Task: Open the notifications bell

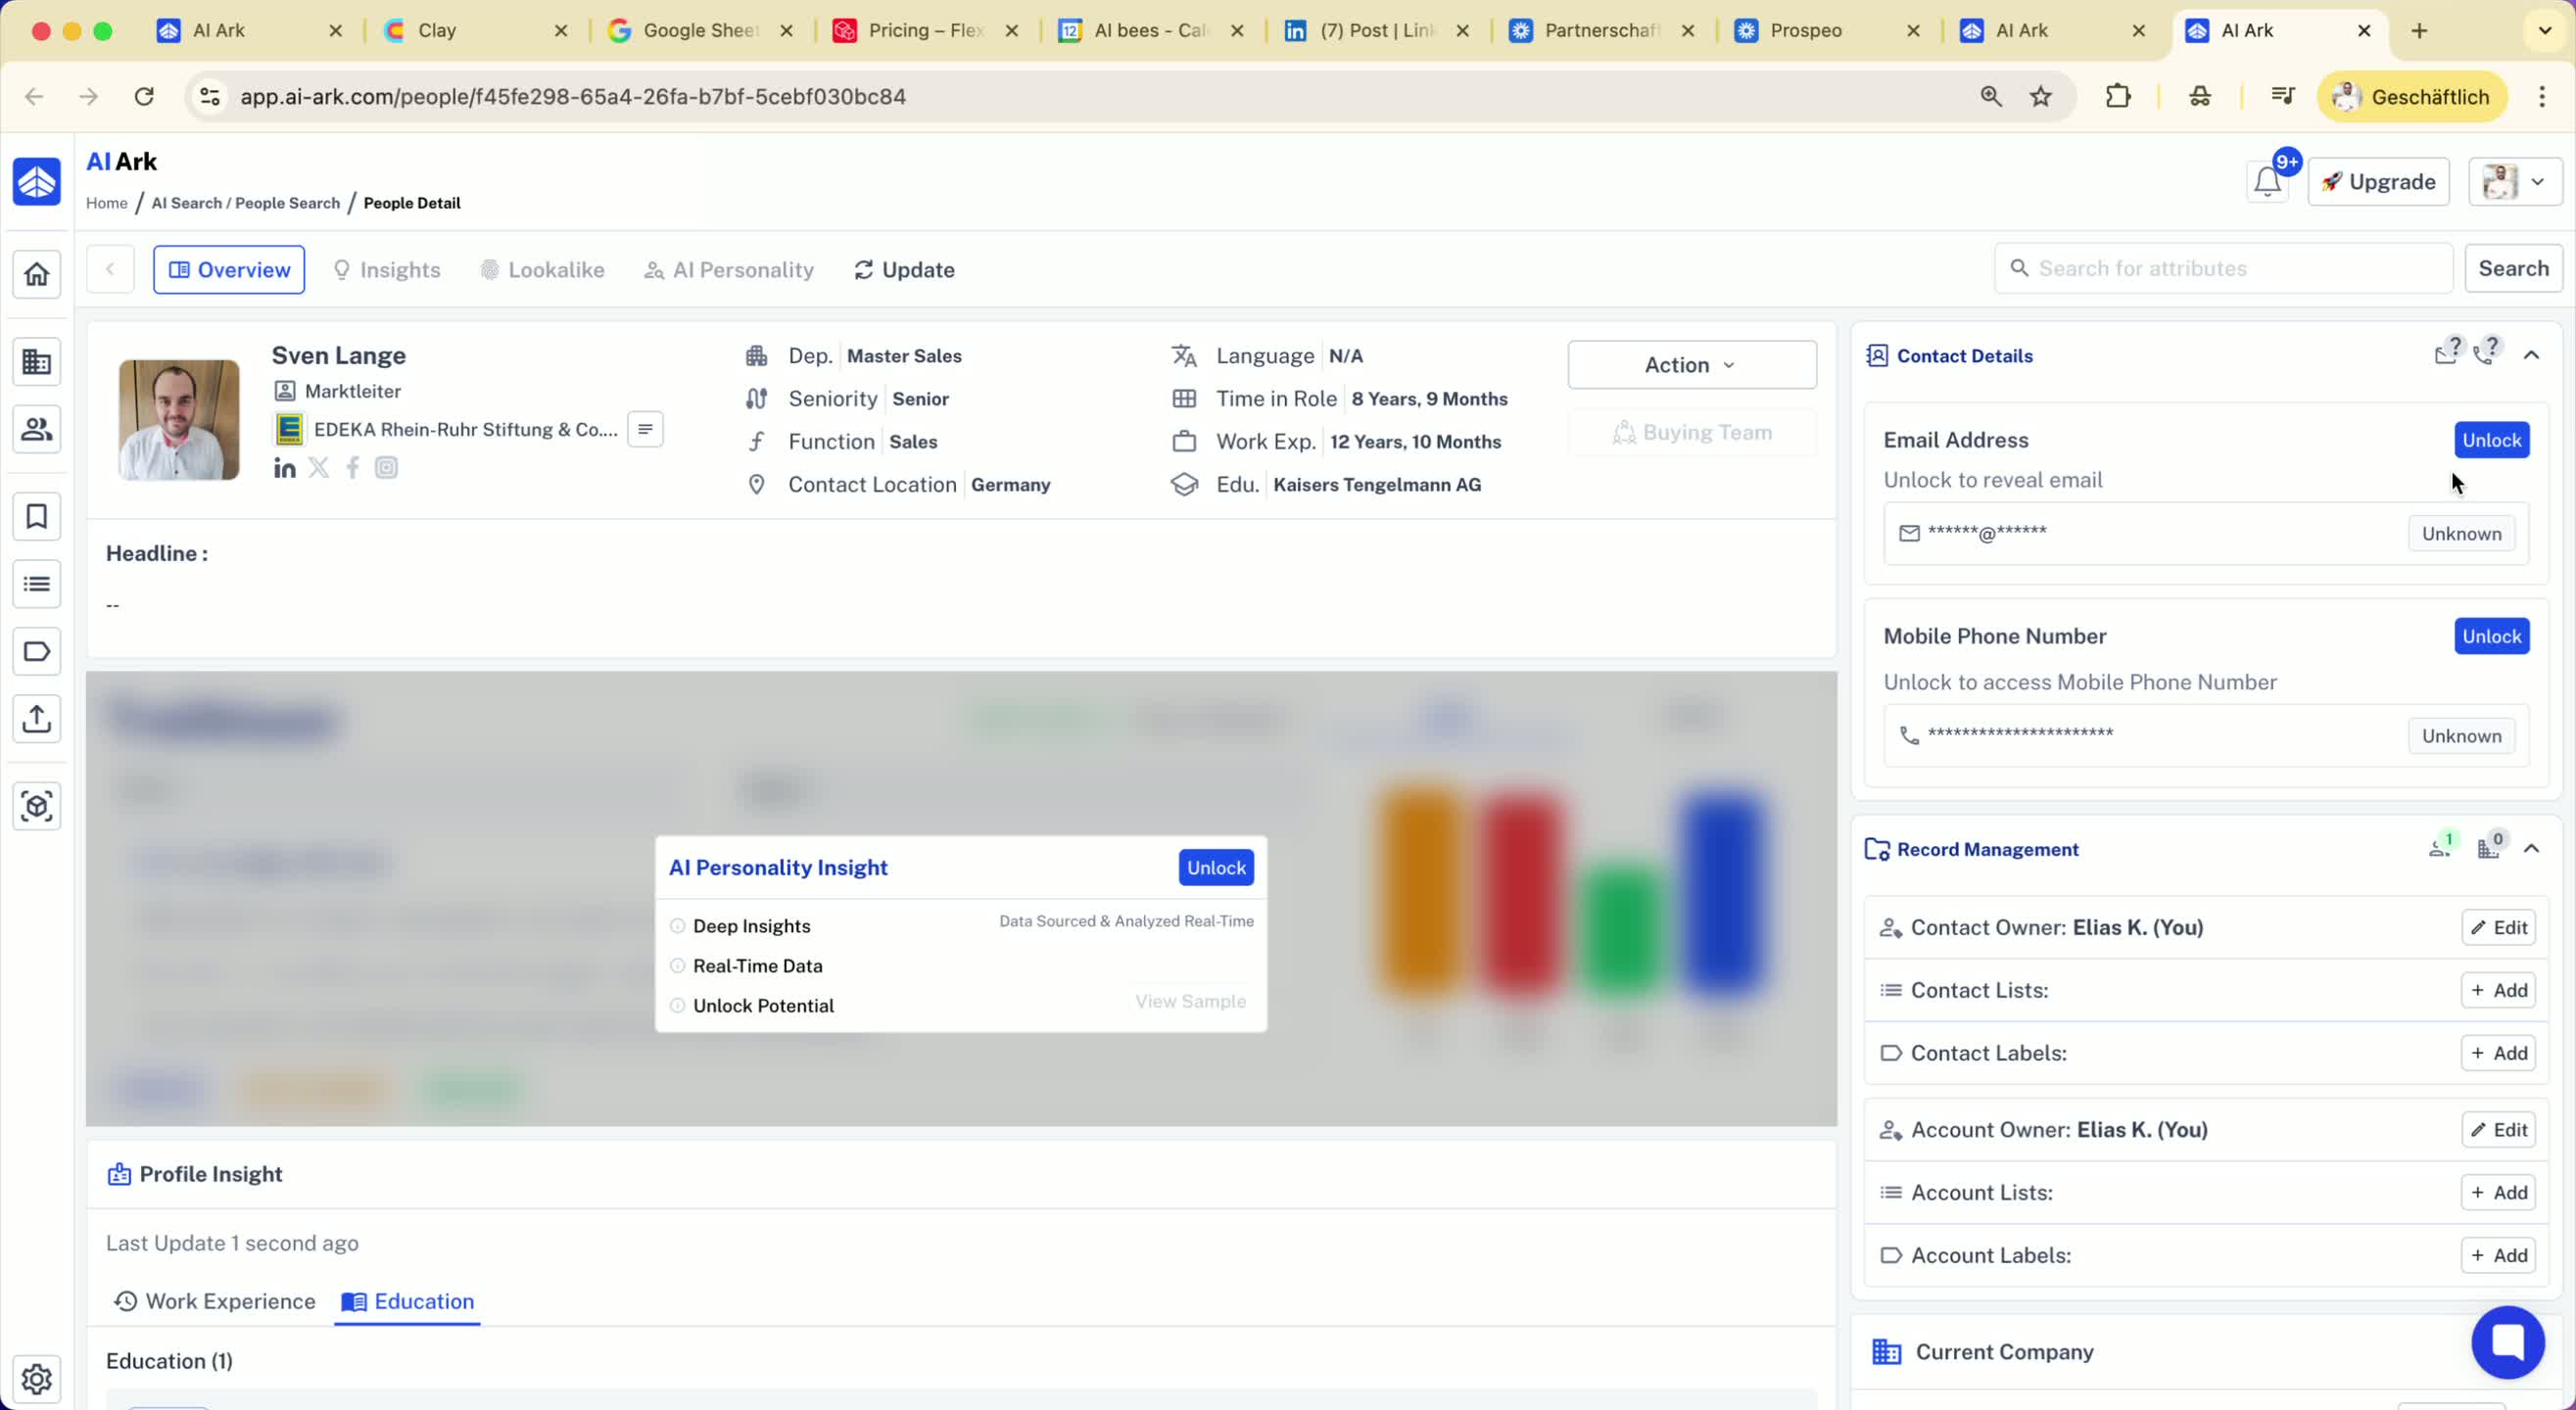Action: tap(2267, 182)
